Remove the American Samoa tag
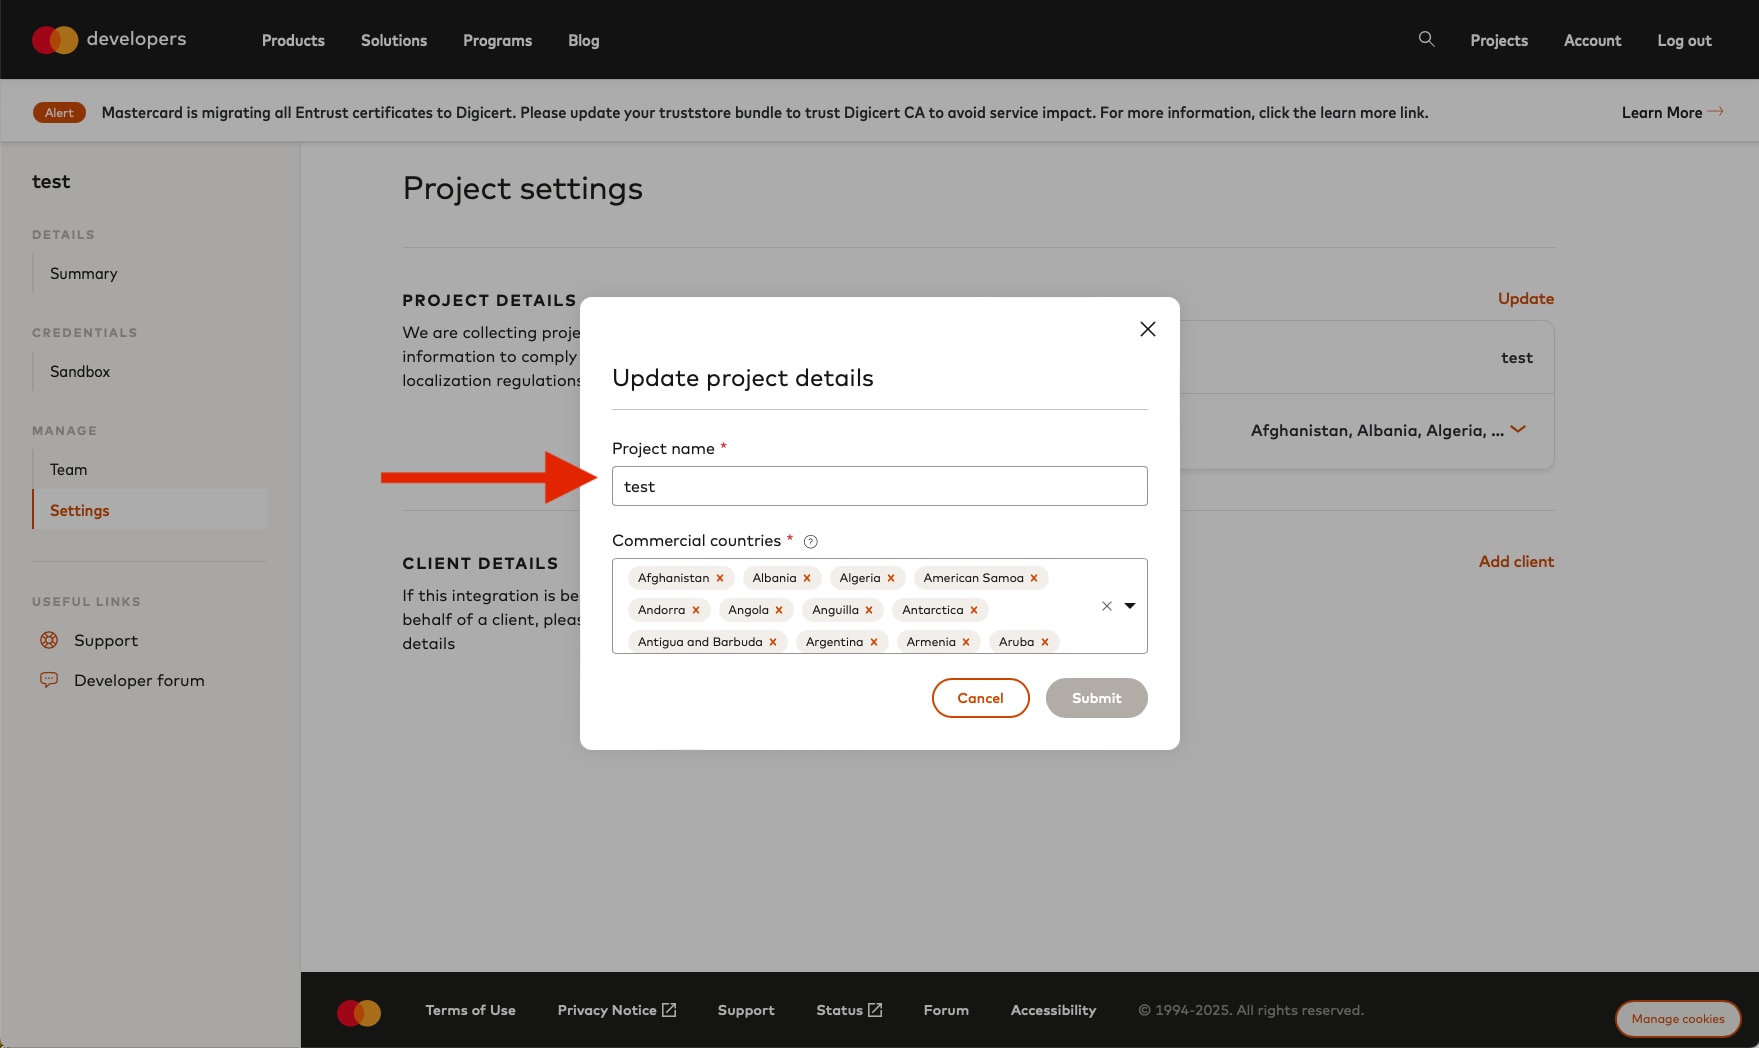 (1034, 578)
